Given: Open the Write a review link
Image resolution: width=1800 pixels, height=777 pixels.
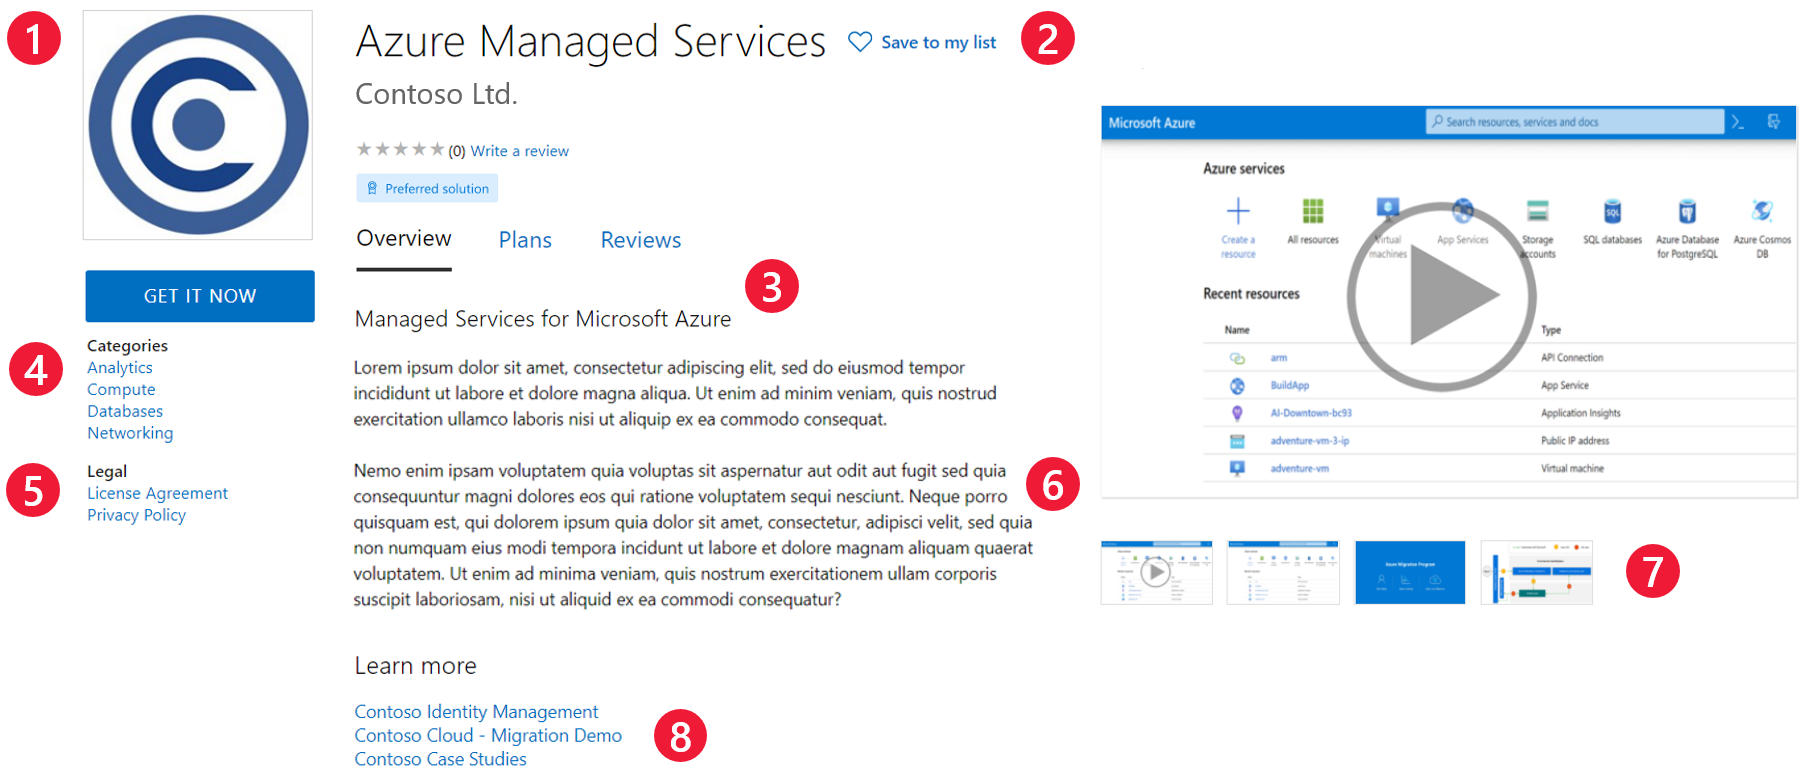Looking at the screenshot, I should pos(519,151).
